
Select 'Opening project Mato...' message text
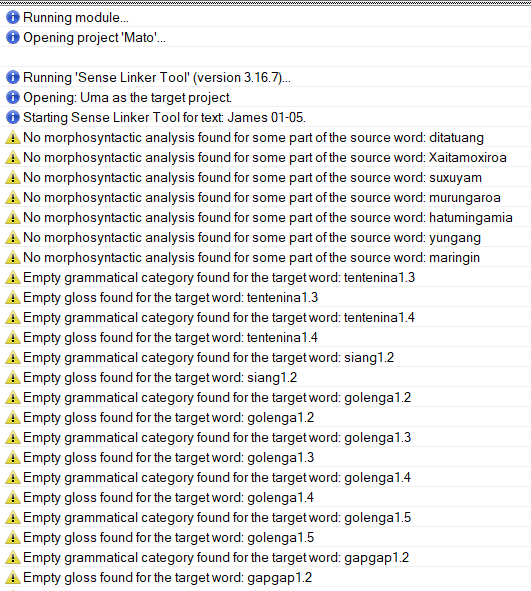pos(94,37)
